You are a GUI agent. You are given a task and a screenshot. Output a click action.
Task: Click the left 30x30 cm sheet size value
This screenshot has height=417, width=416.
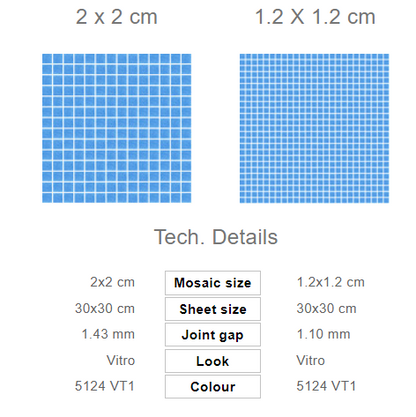tap(105, 308)
